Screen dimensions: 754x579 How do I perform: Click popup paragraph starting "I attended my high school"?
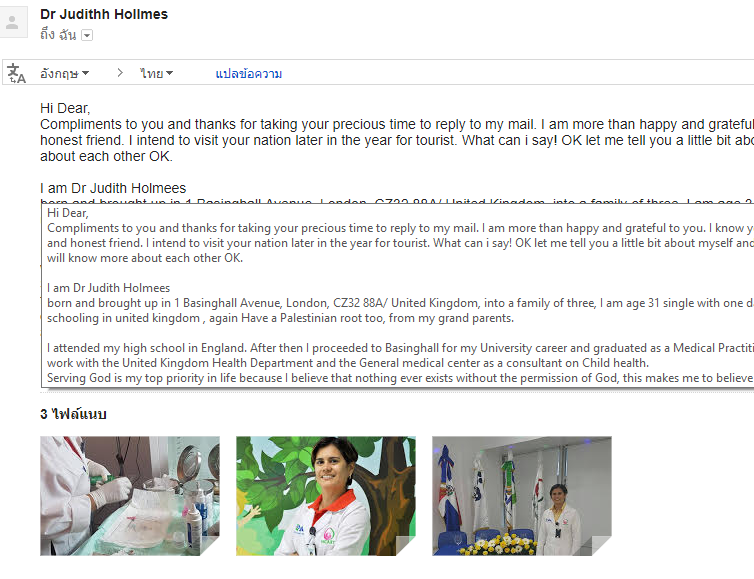[400, 355]
